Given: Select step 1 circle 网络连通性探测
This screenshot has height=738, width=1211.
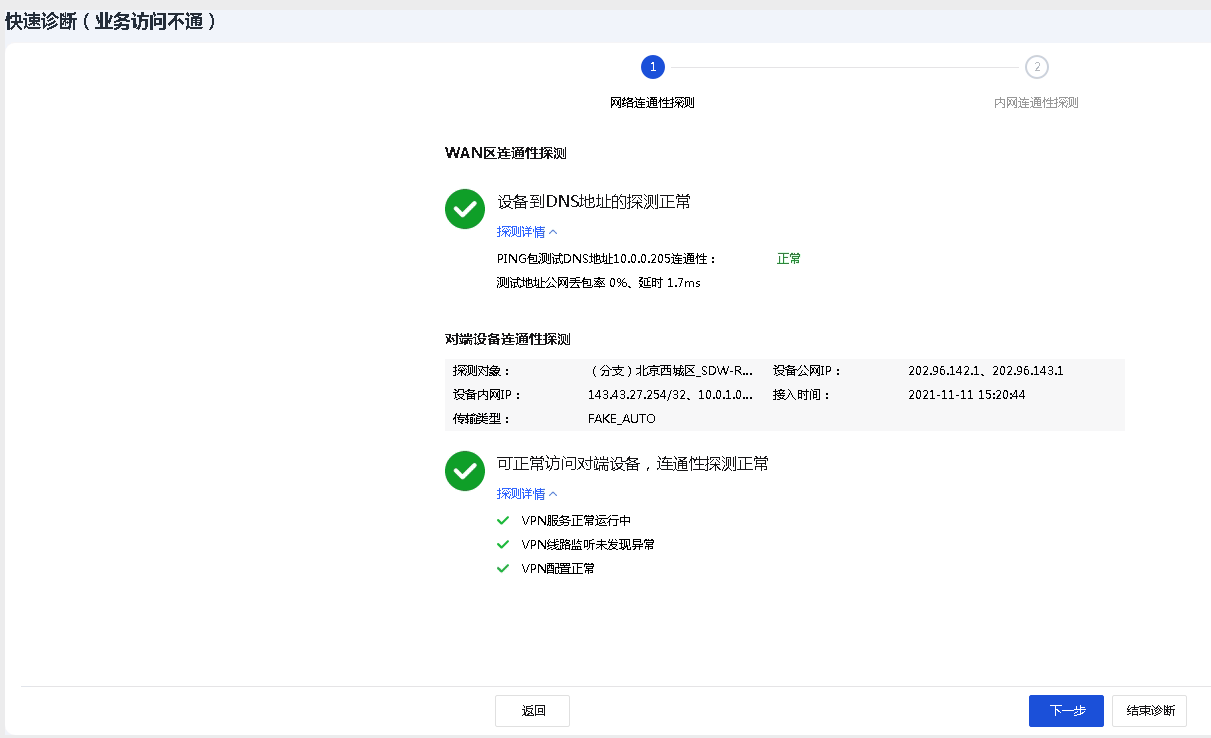Looking at the screenshot, I should pyautogui.click(x=652, y=67).
